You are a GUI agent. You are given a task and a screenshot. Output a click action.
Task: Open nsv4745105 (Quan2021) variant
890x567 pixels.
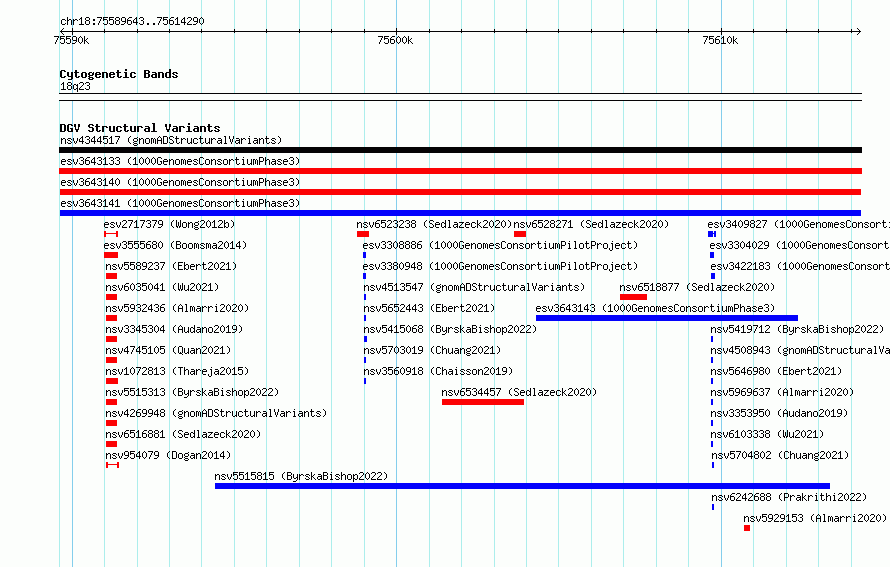[168, 350]
